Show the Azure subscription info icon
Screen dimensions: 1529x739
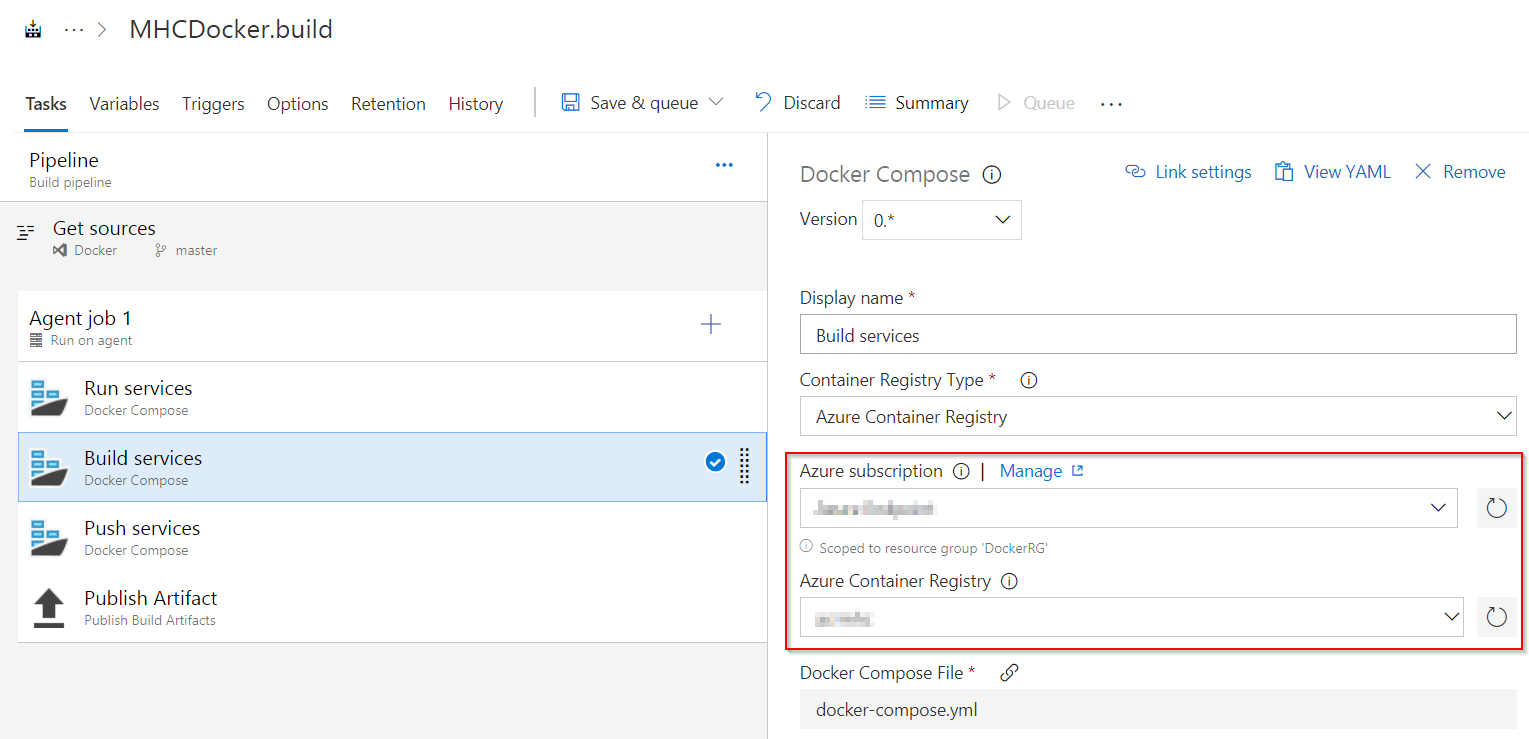[961, 471]
